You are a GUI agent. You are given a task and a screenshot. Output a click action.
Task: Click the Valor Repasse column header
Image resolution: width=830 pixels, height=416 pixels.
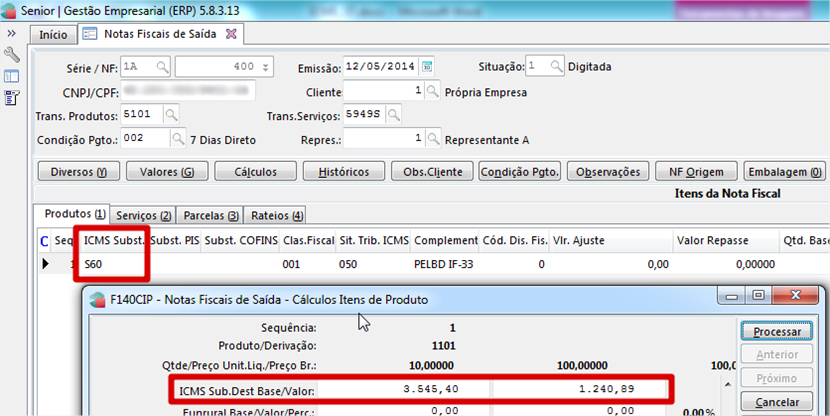tap(726, 240)
